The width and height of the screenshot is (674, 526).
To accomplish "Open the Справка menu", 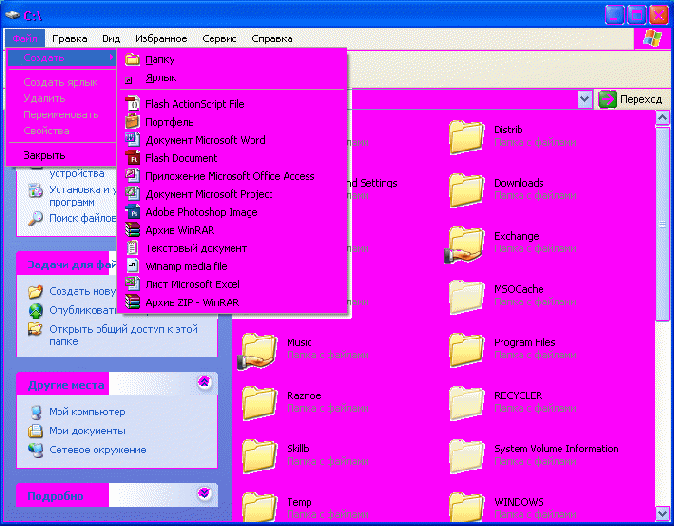I will coord(272,39).
